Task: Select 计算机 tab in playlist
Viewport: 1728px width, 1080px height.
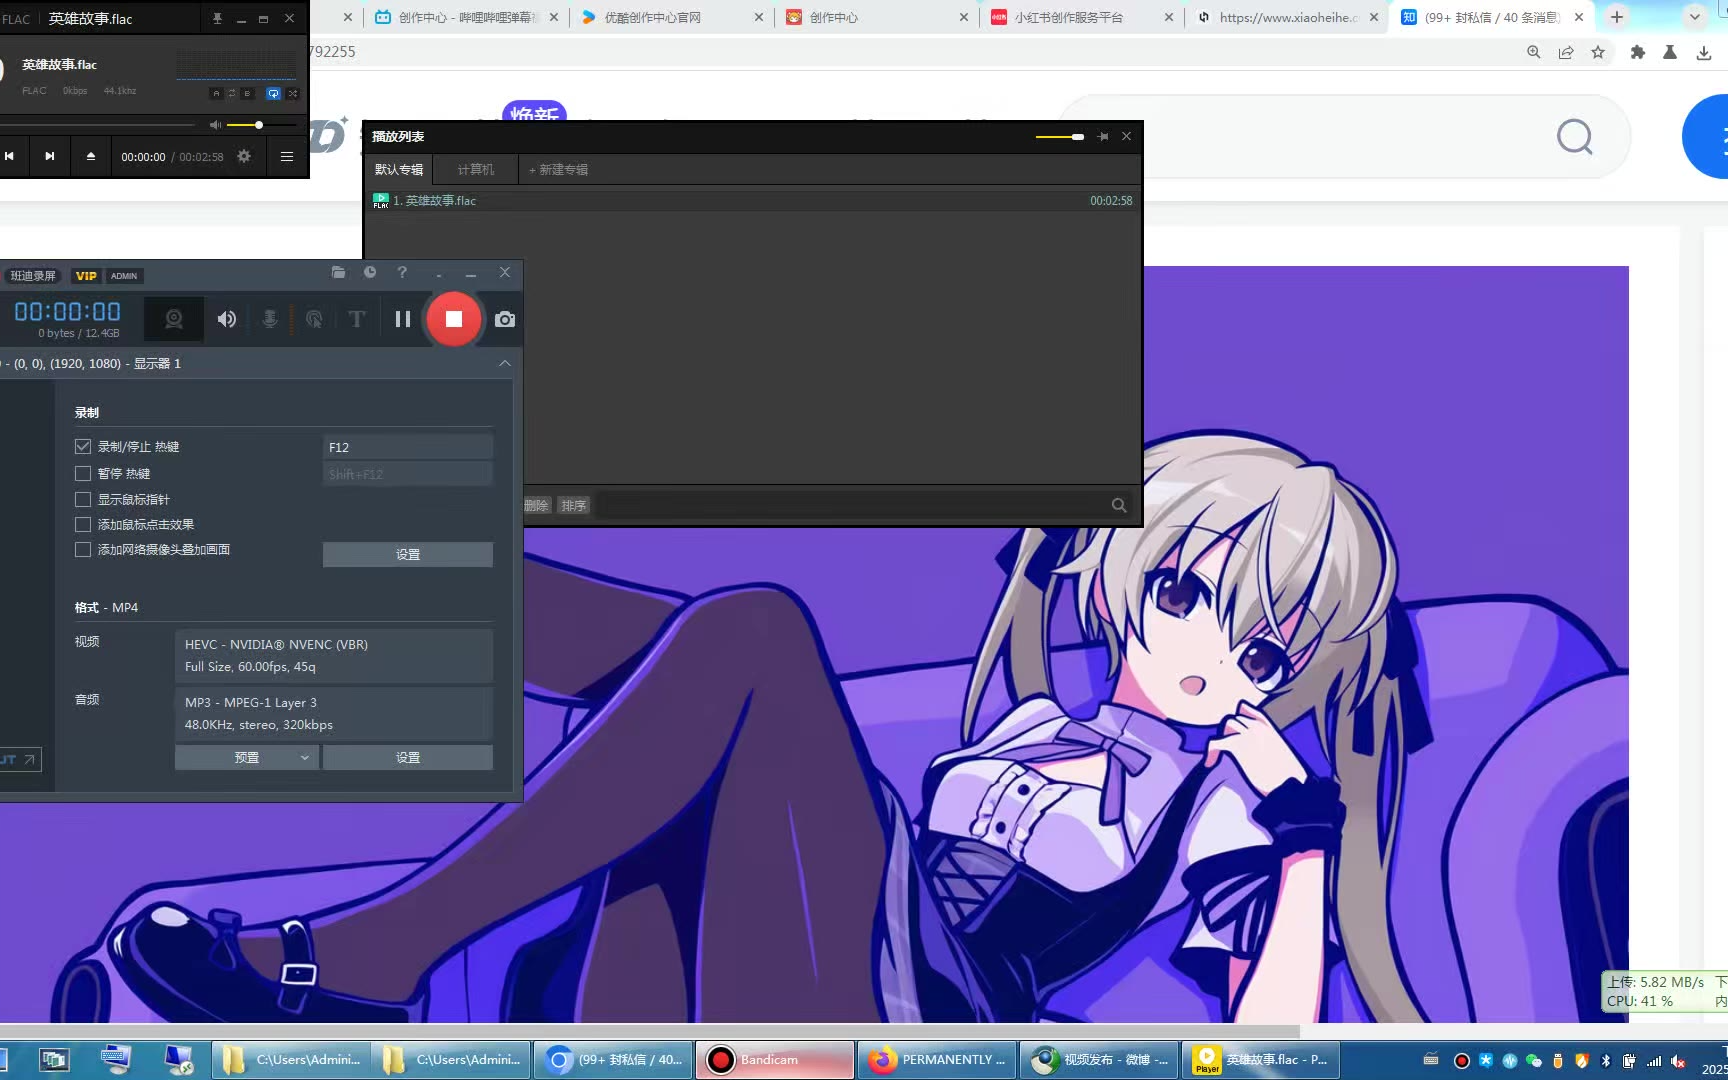Action: point(475,169)
